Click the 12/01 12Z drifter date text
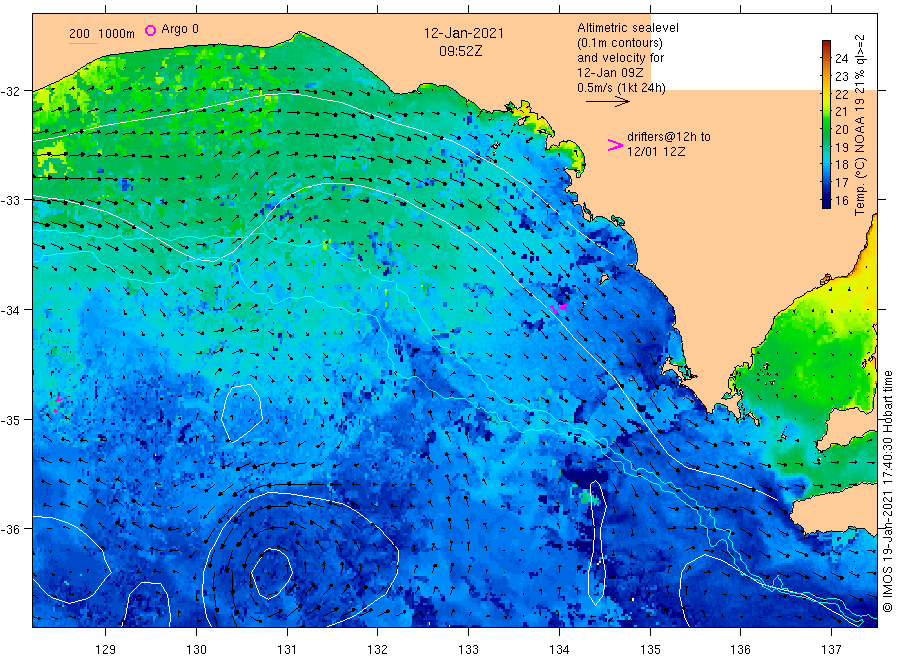The width and height of the screenshot is (900, 660). (655, 152)
